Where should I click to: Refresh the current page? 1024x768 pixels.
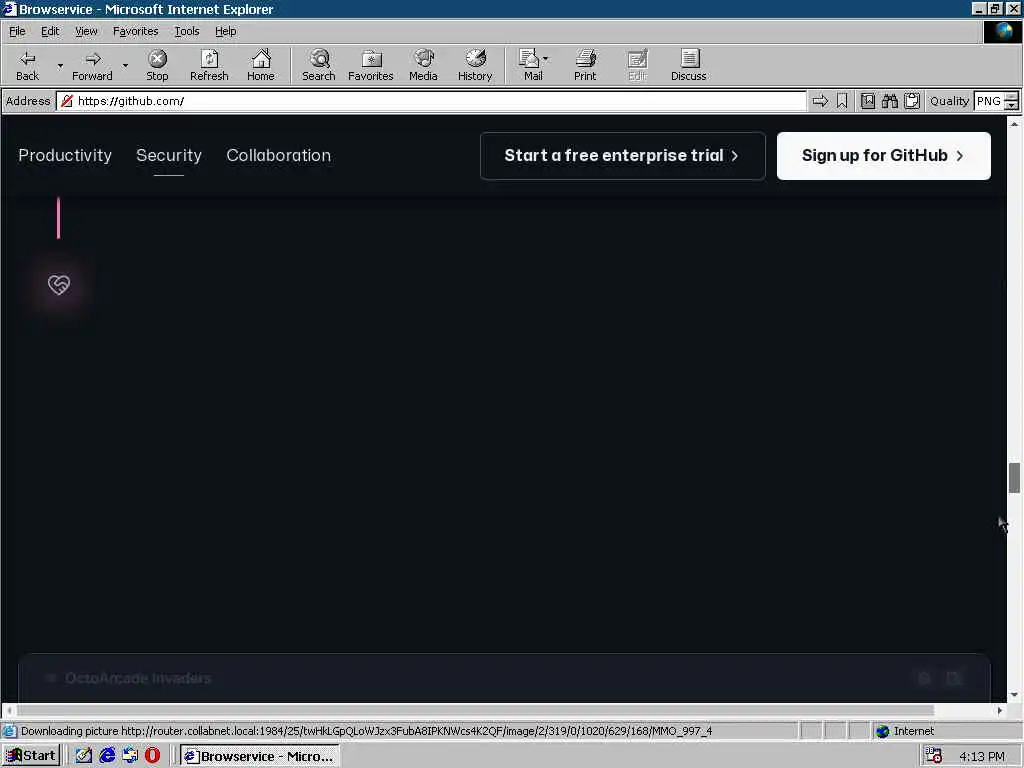click(209, 65)
